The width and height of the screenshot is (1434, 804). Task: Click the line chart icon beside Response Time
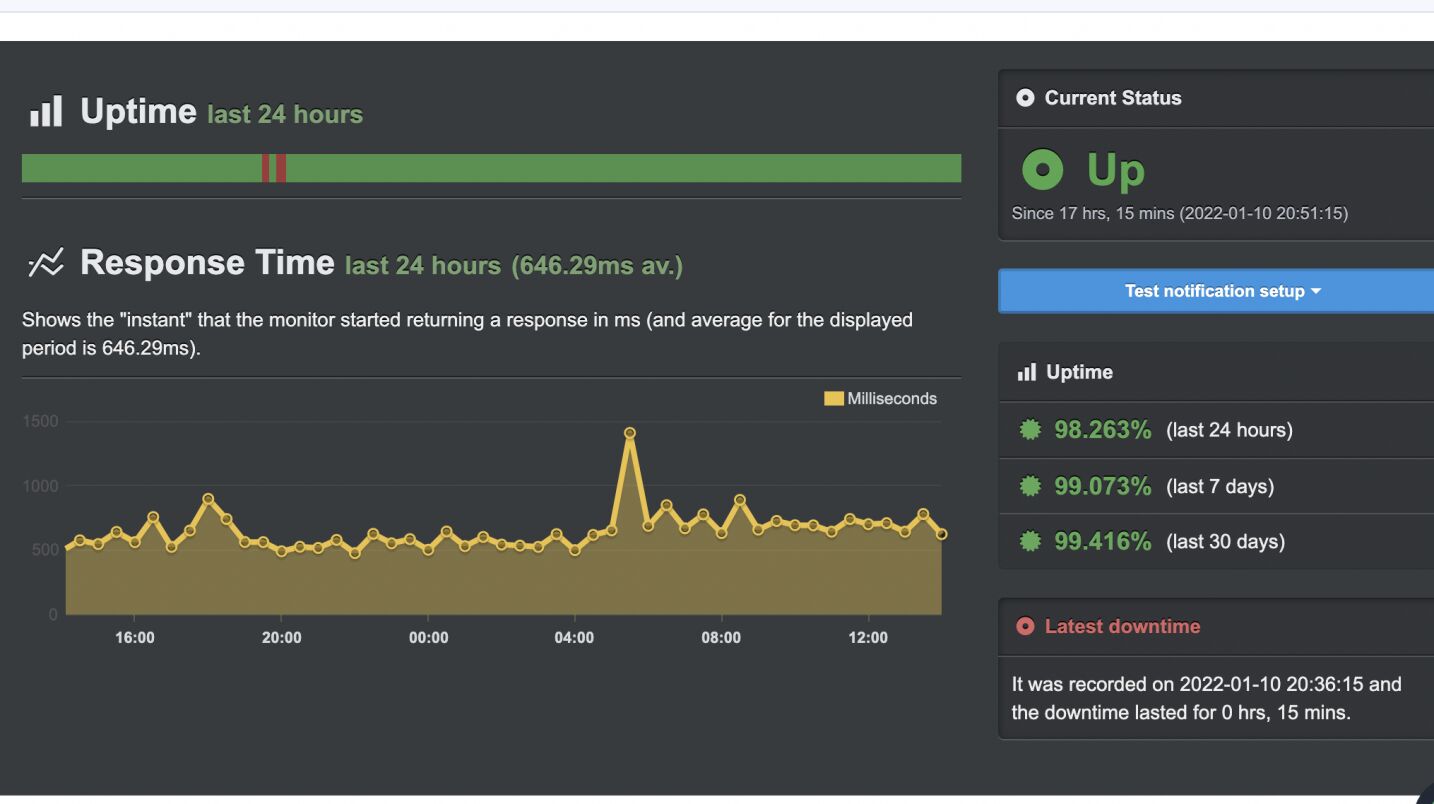coord(45,263)
